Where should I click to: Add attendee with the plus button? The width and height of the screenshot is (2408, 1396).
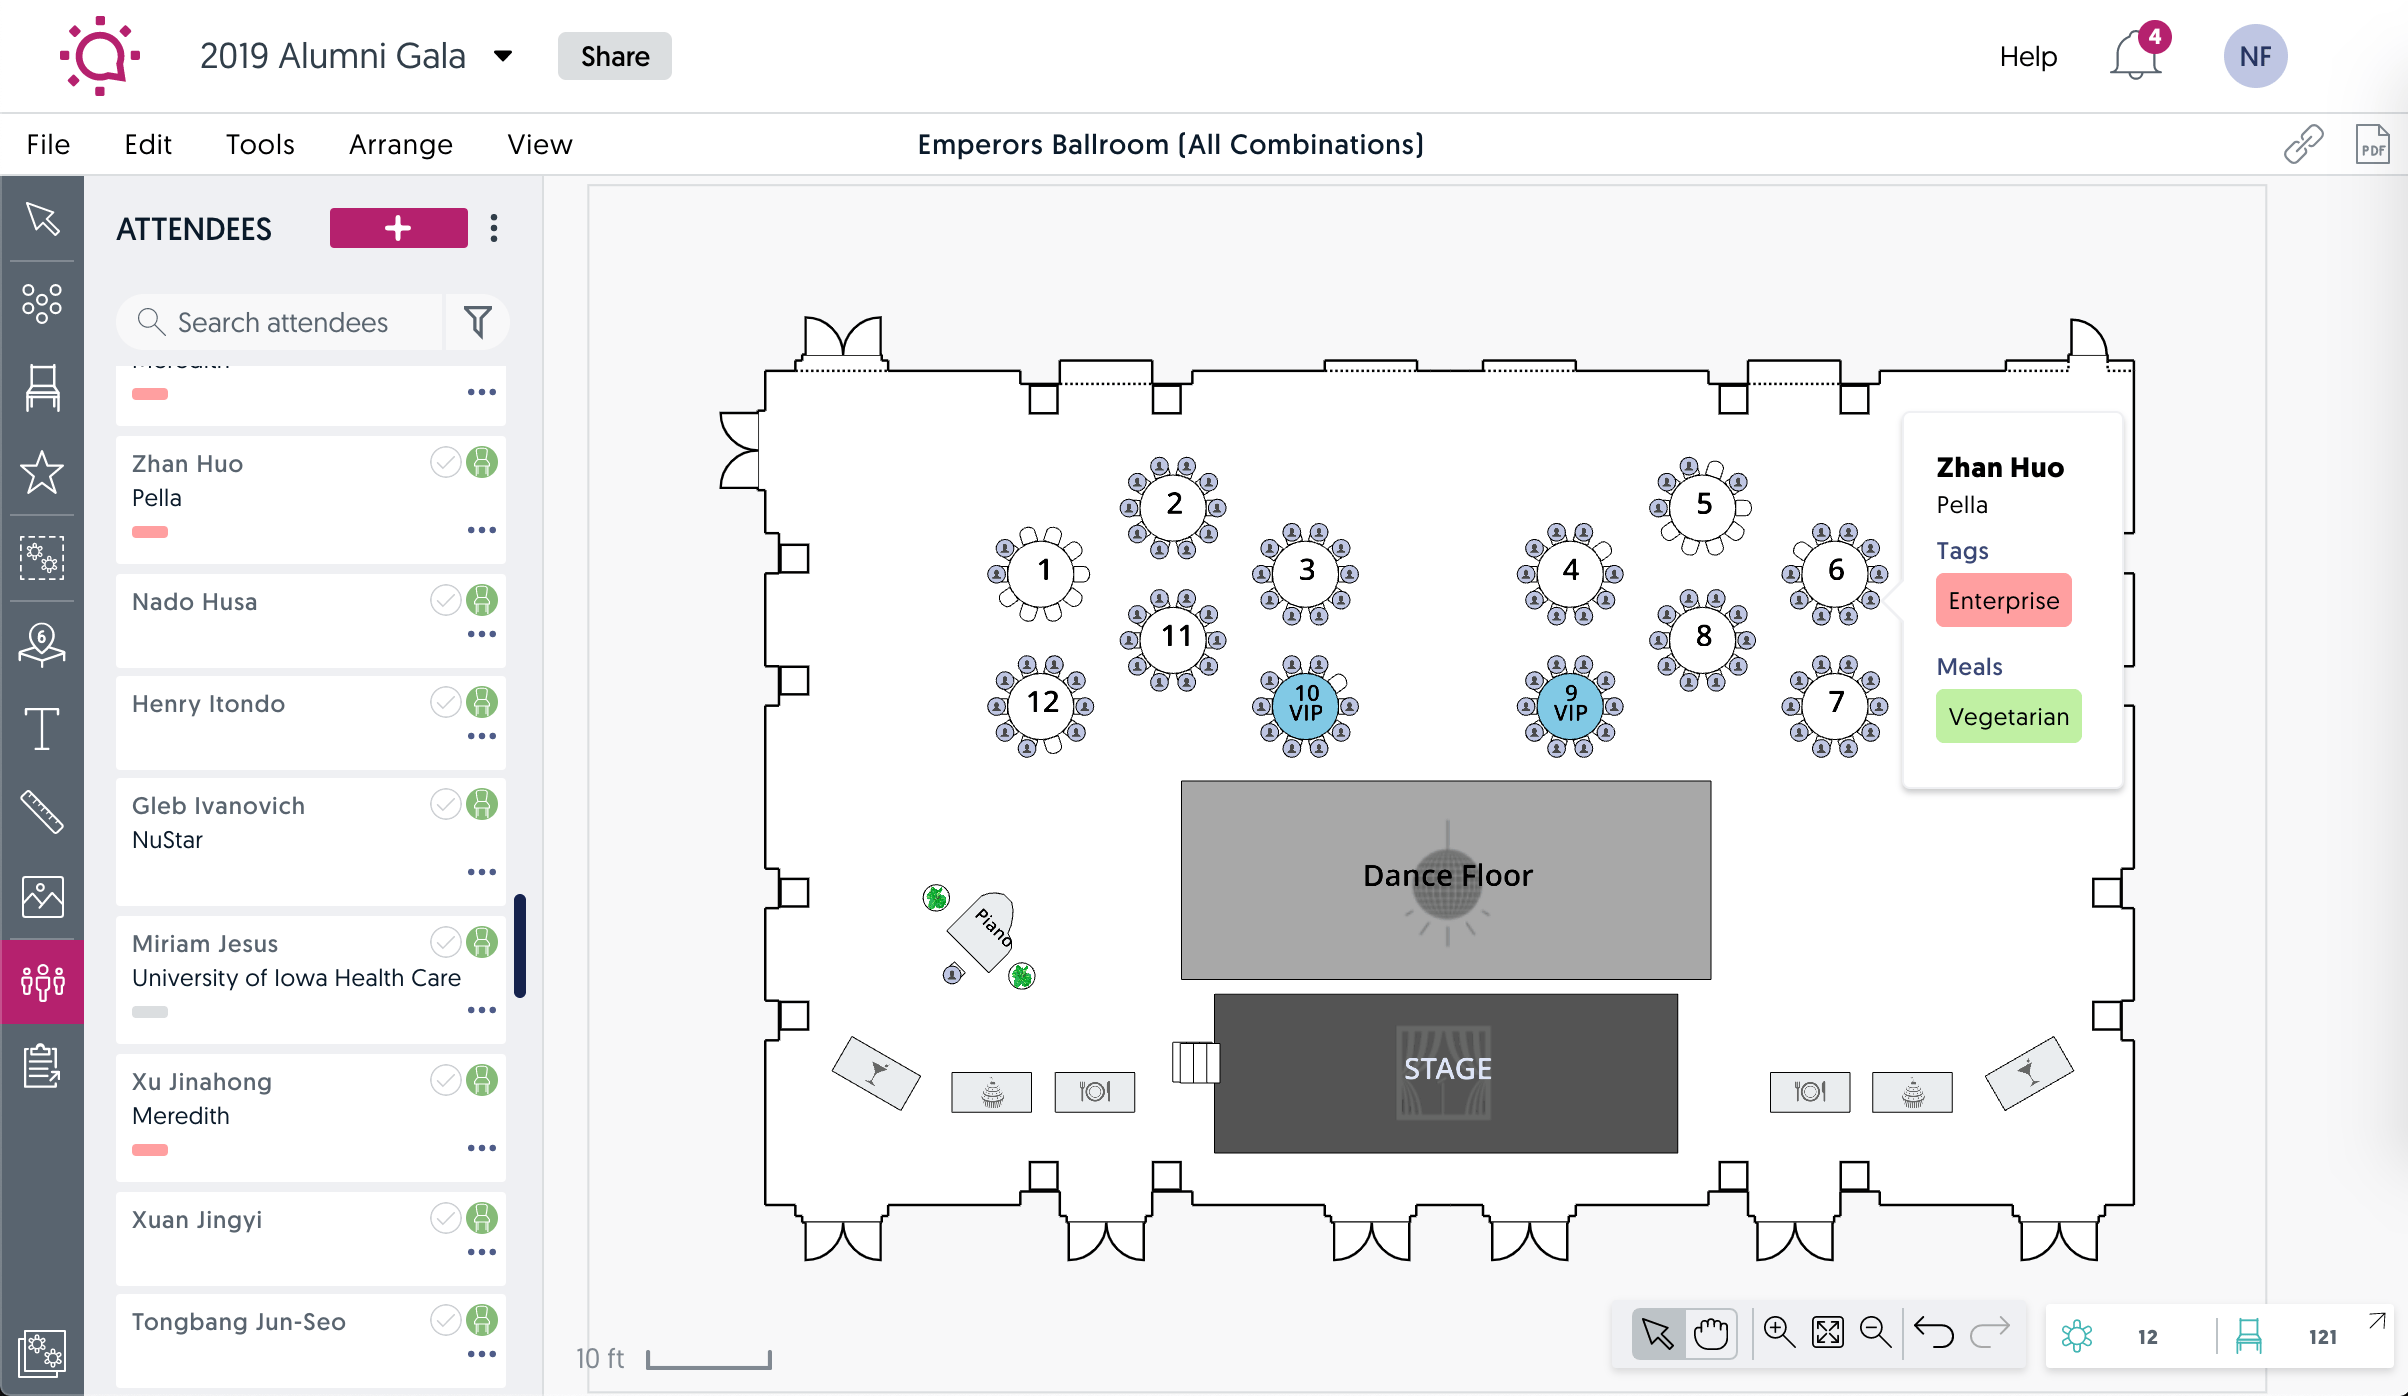point(399,228)
